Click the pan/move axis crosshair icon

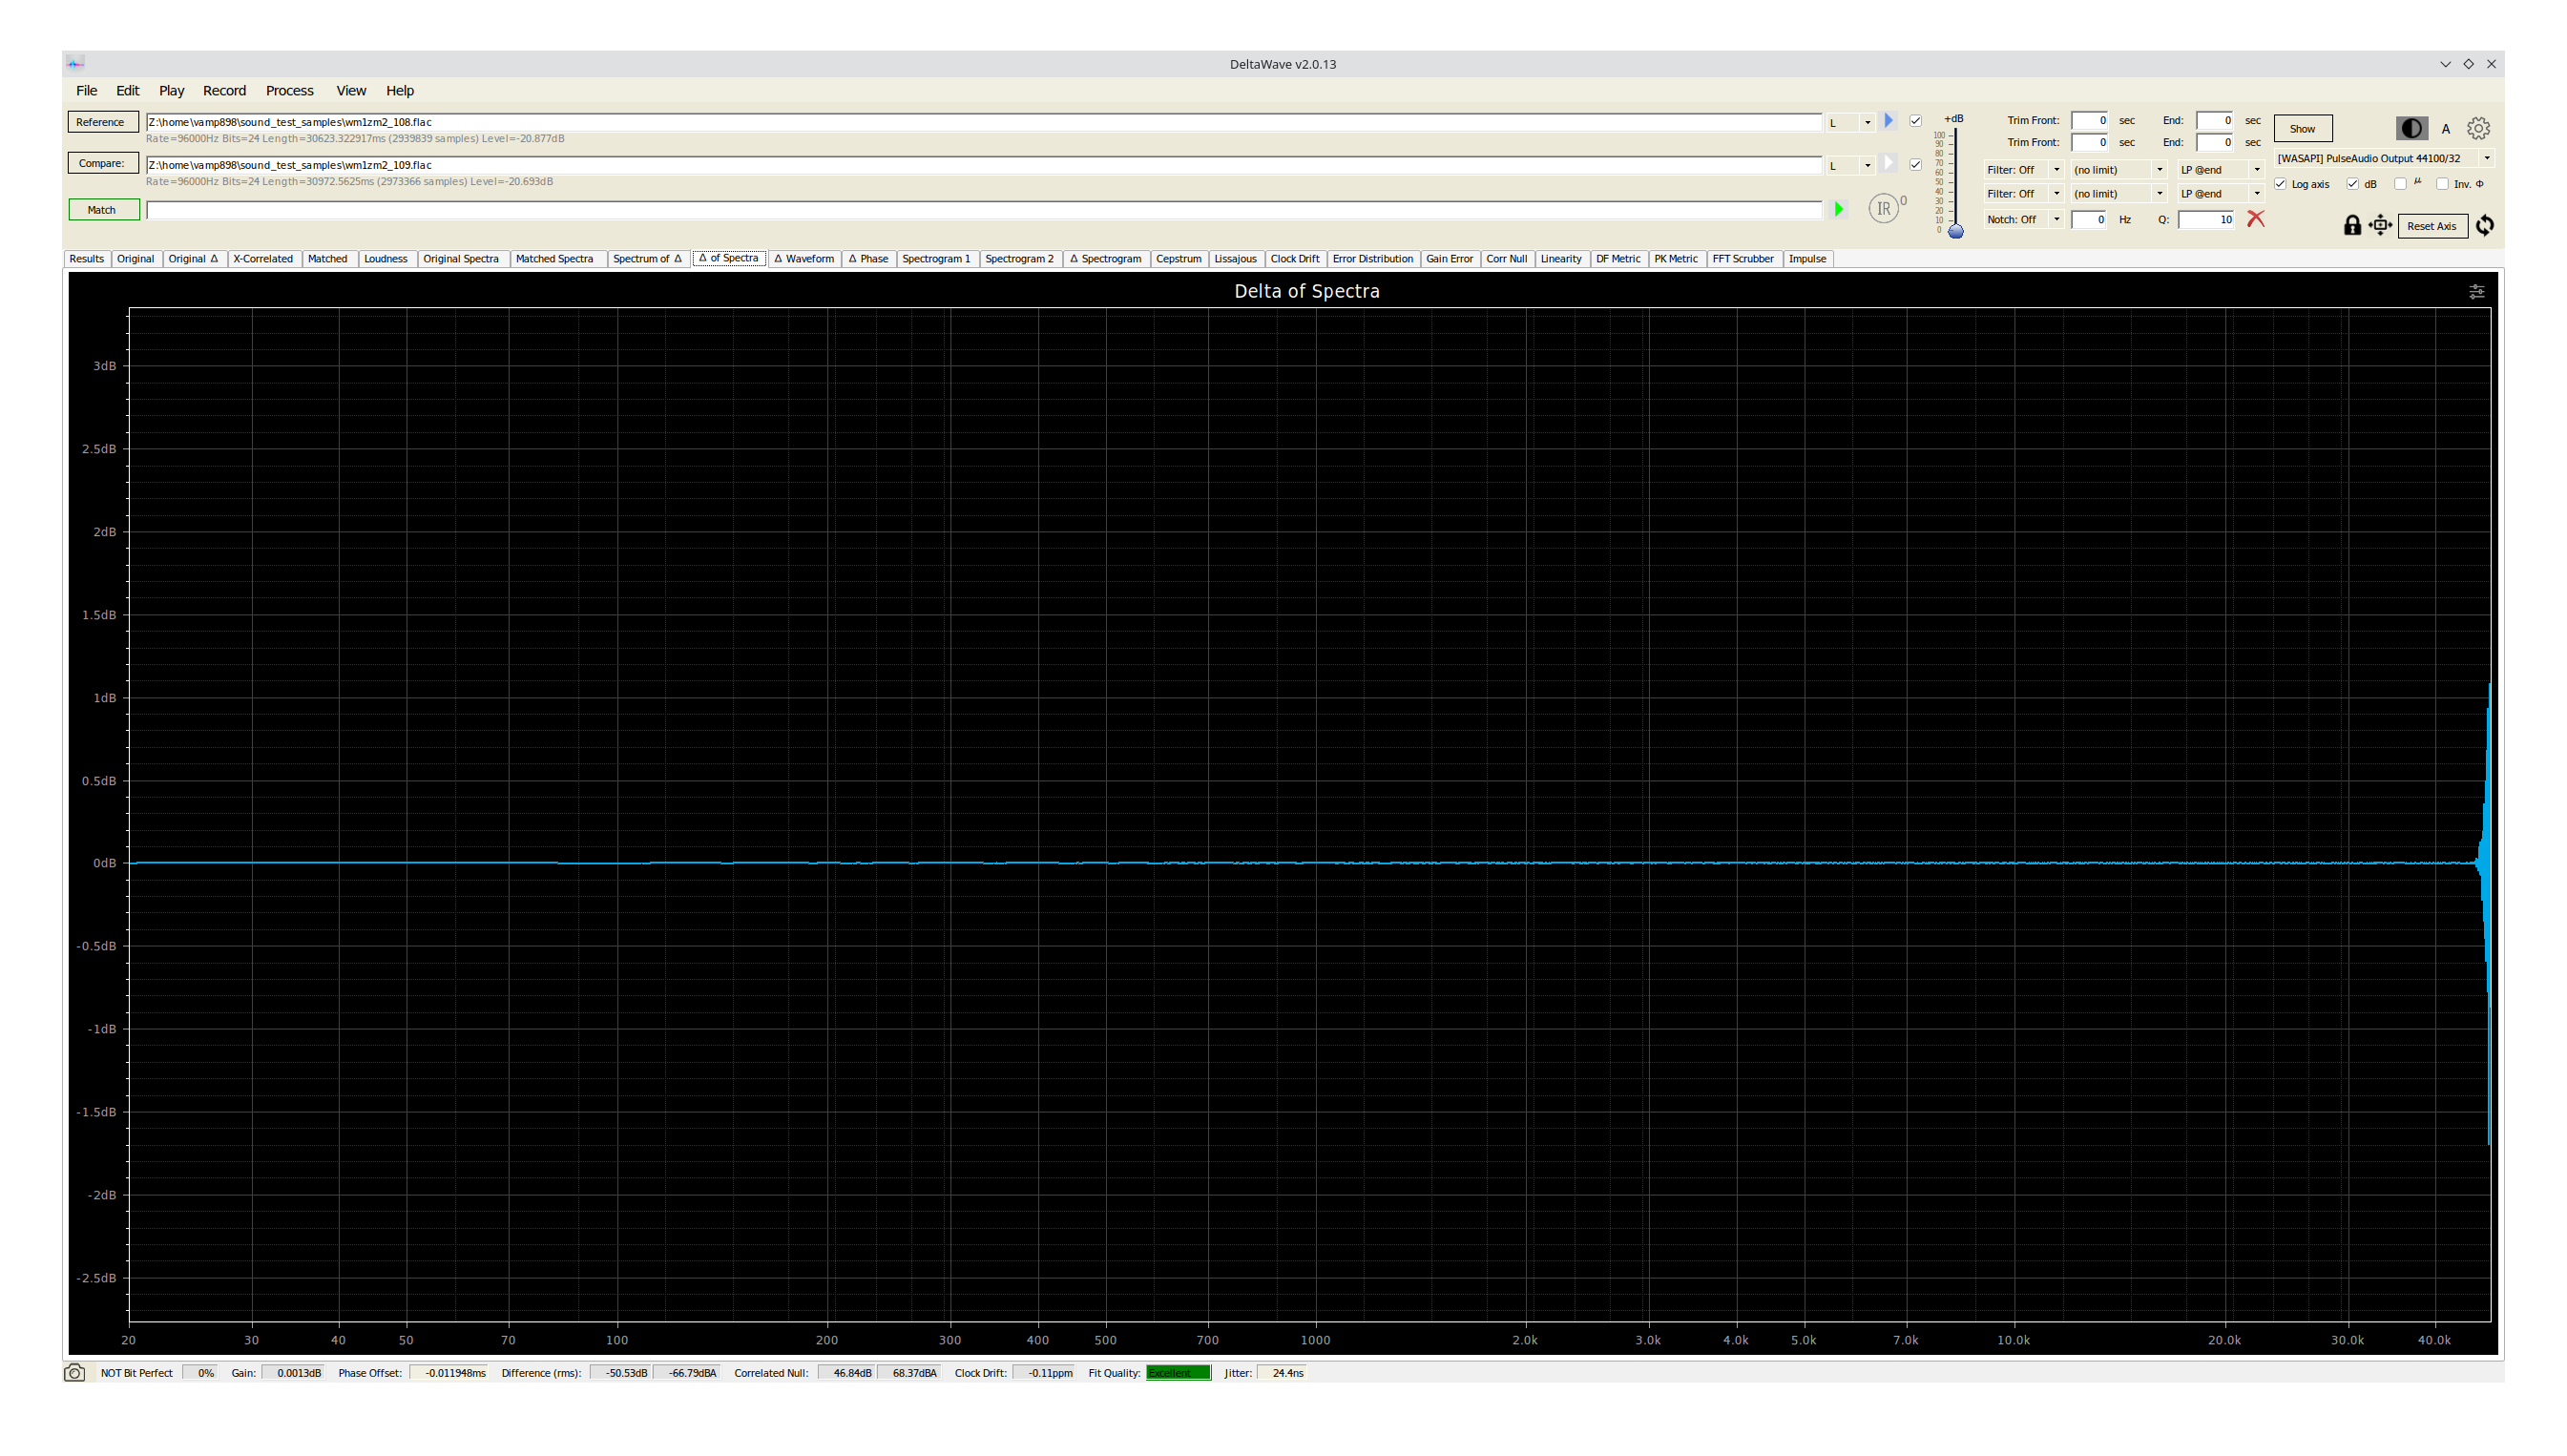pos(2380,225)
